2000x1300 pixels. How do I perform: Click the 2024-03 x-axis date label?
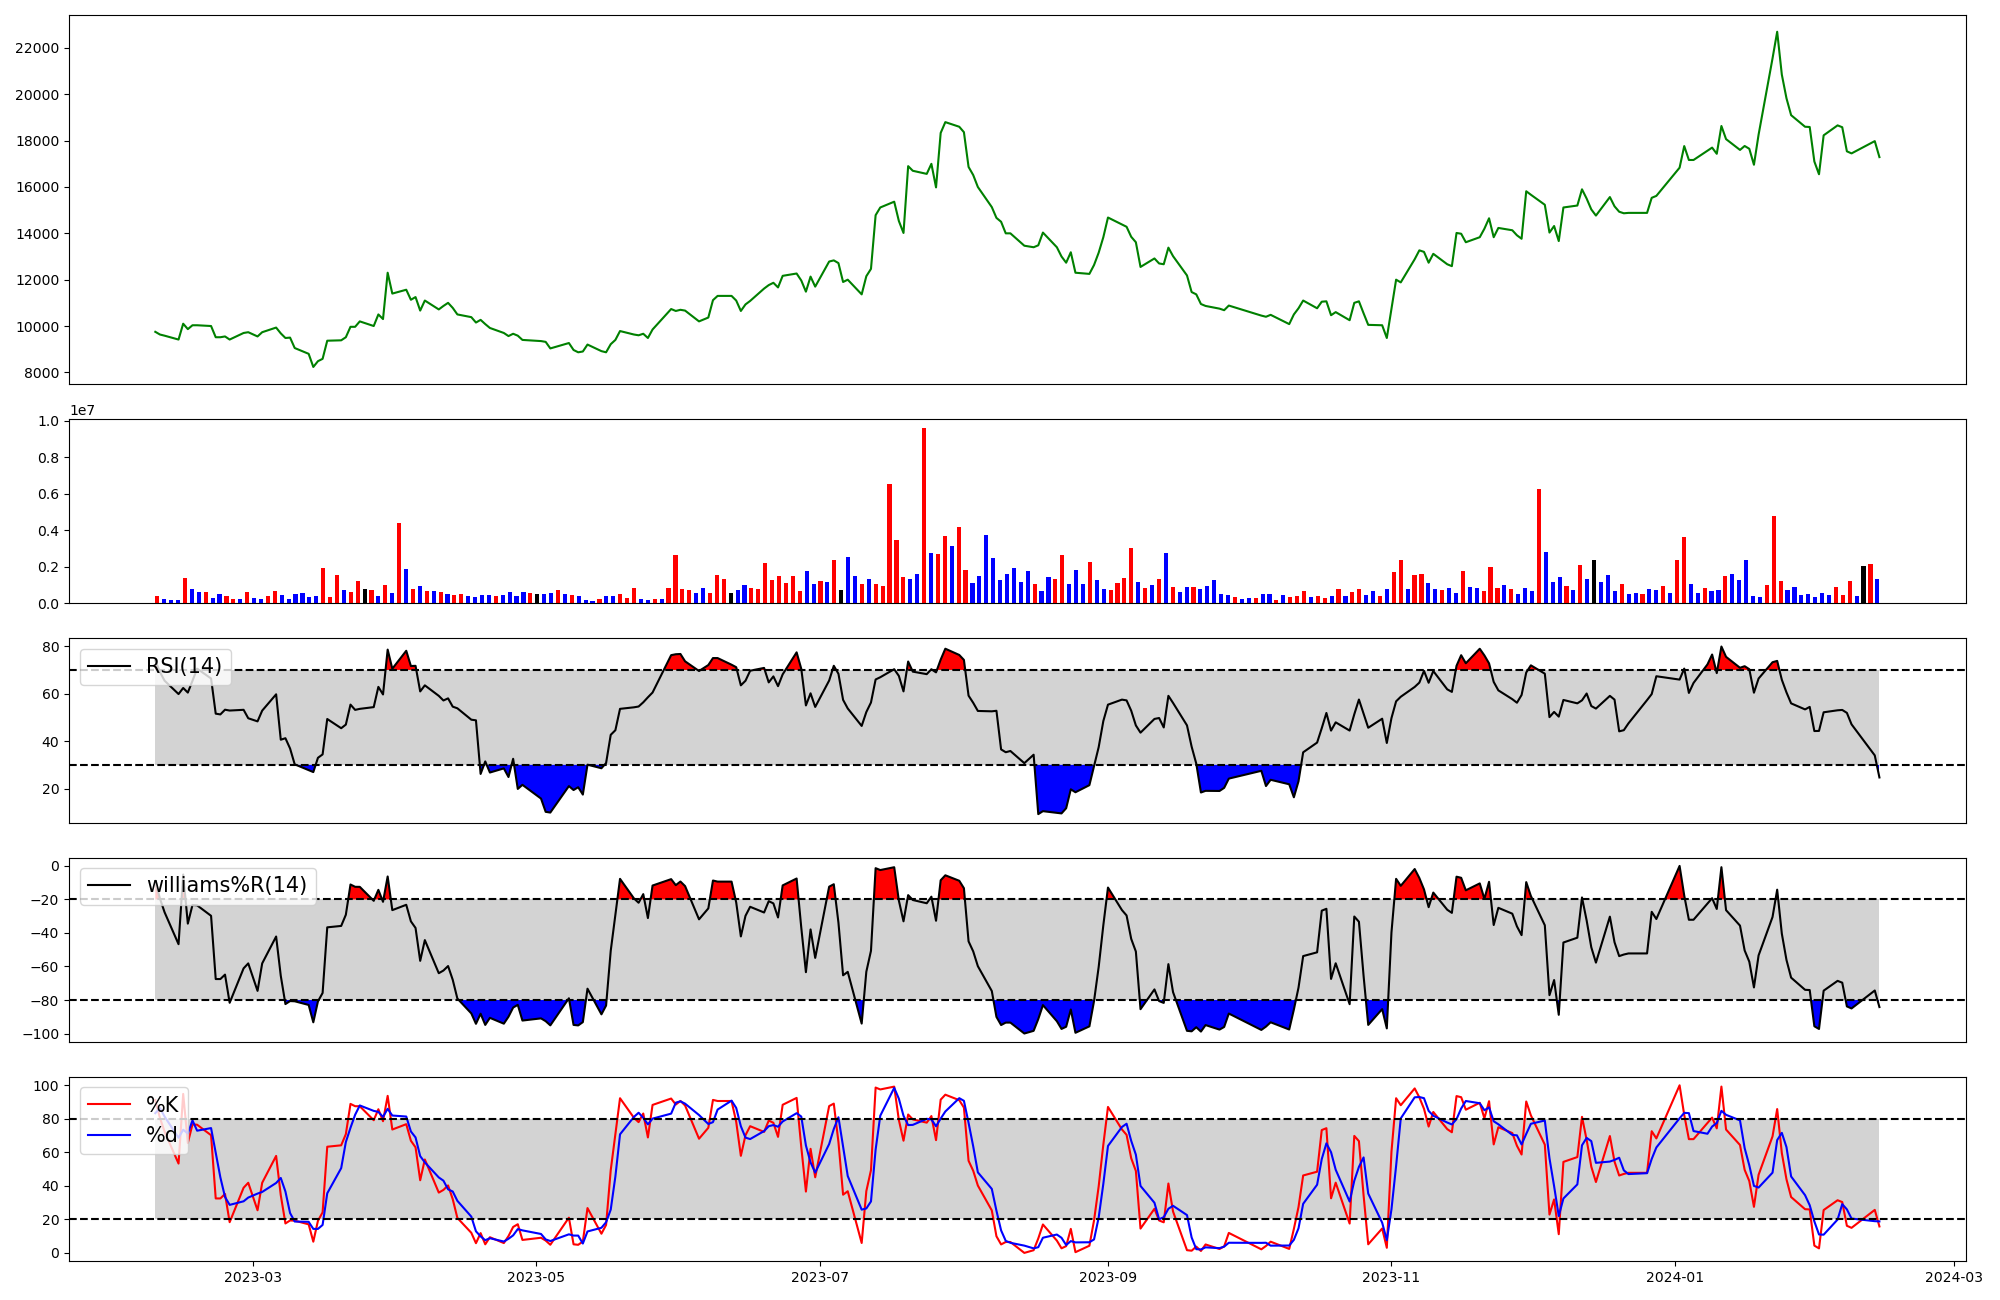click(1954, 1277)
